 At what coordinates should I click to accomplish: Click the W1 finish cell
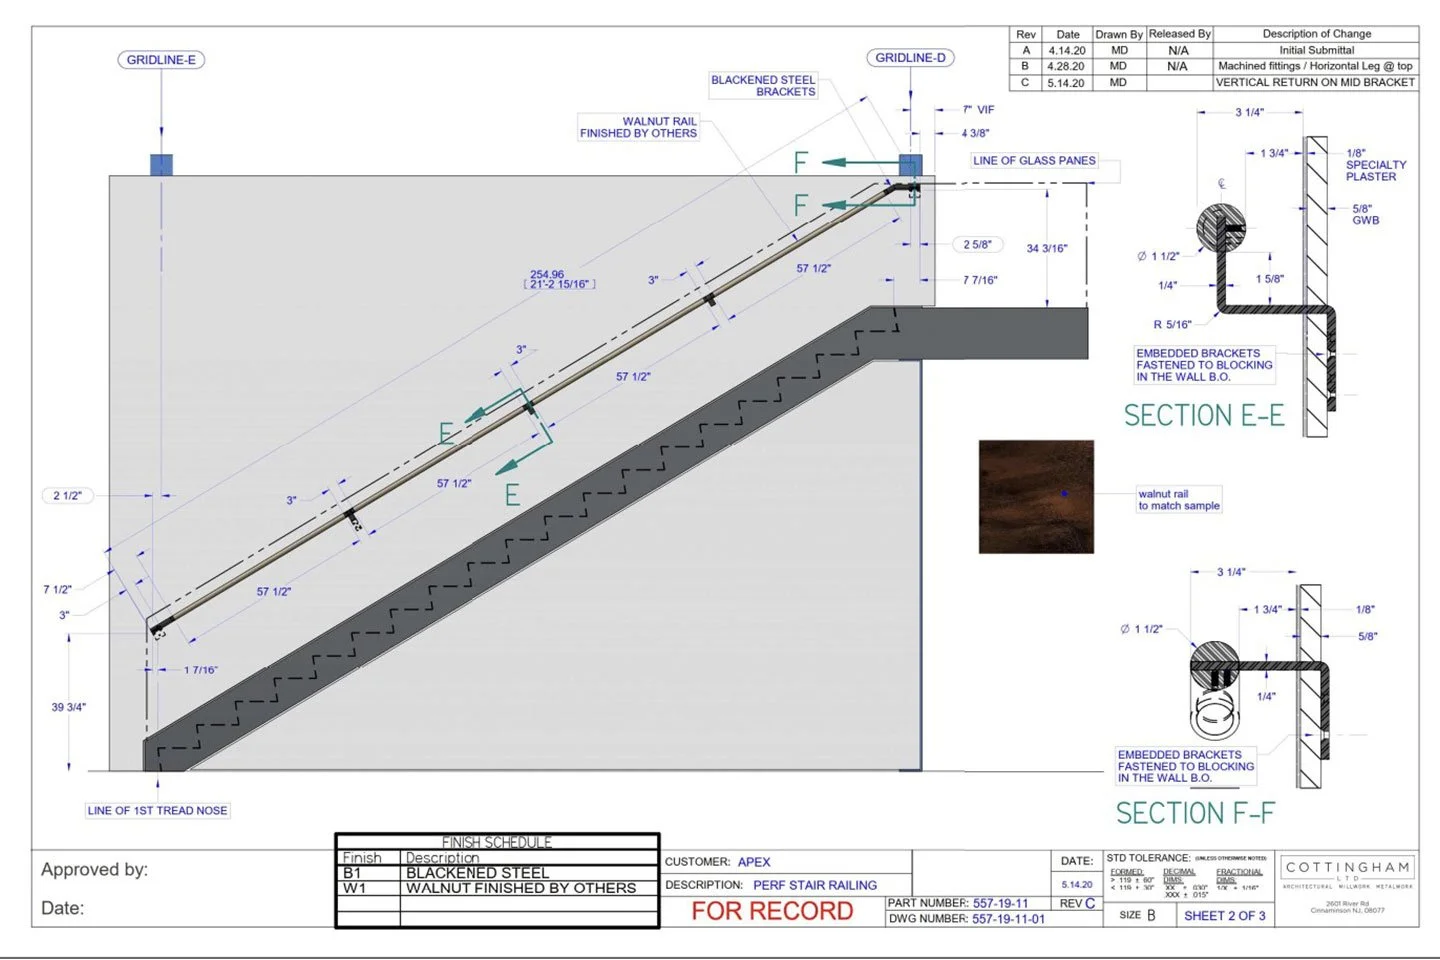[368, 888]
